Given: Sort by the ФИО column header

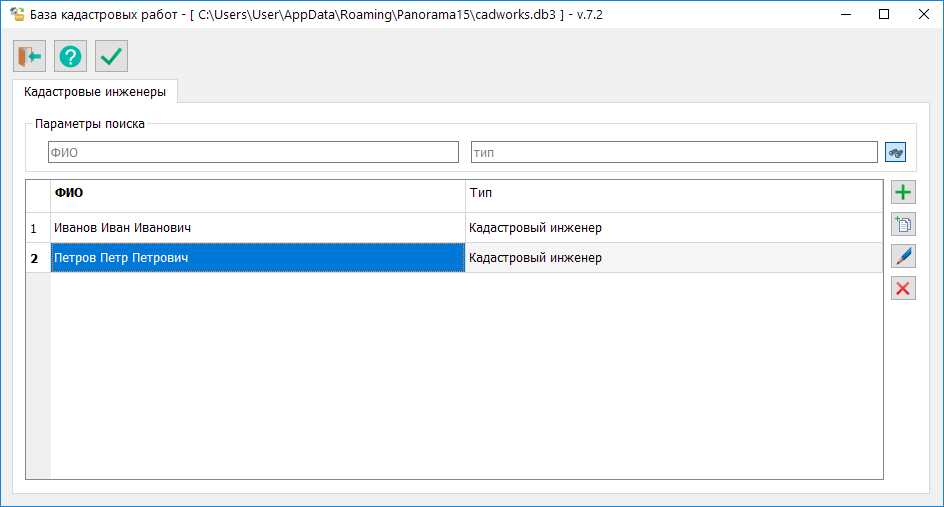Looking at the screenshot, I should [257, 193].
